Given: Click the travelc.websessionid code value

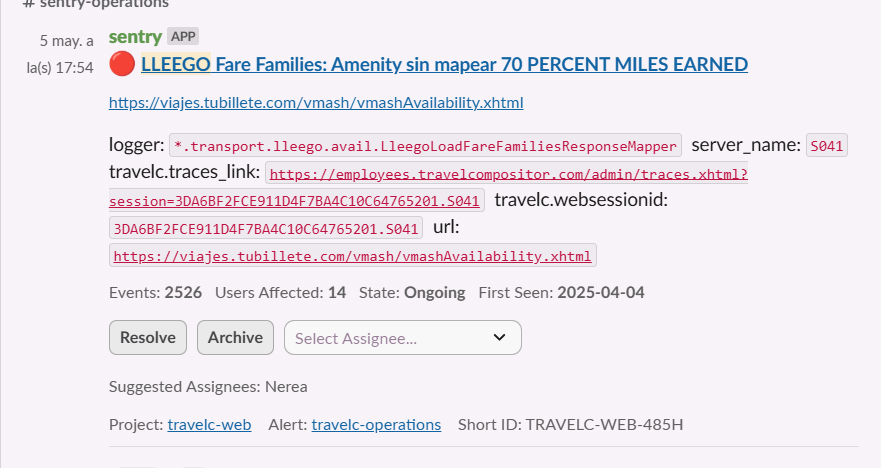Looking at the screenshot, I should [266, 228].
